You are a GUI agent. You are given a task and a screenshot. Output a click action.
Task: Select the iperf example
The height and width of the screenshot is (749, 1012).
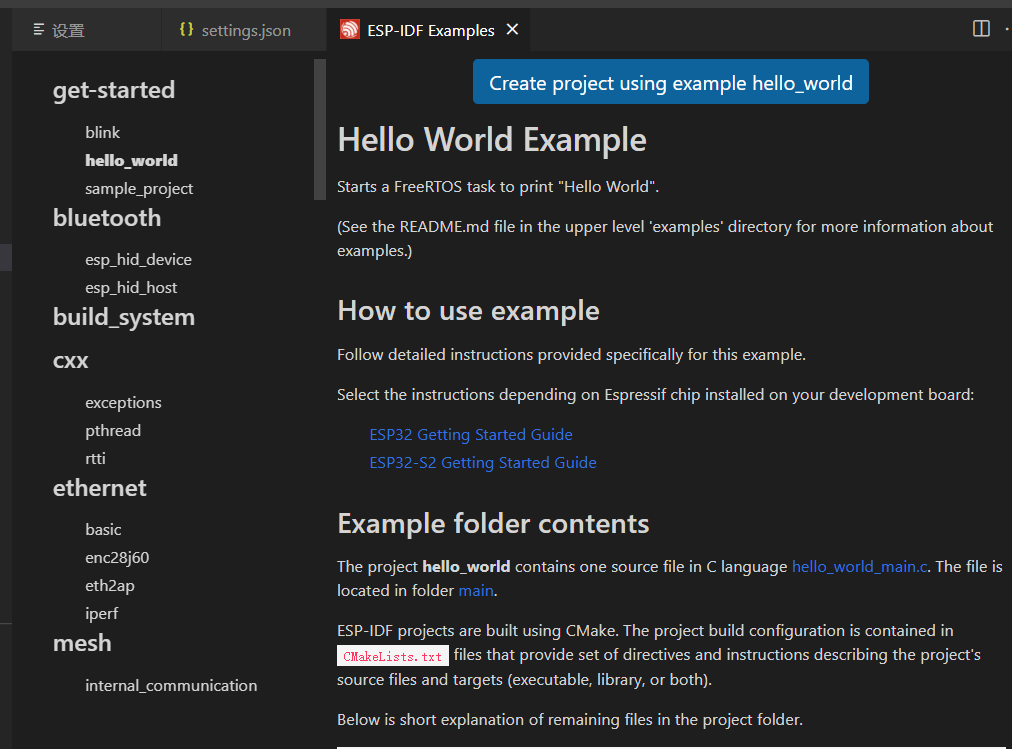pyautogui.click(x=101, y=614)
